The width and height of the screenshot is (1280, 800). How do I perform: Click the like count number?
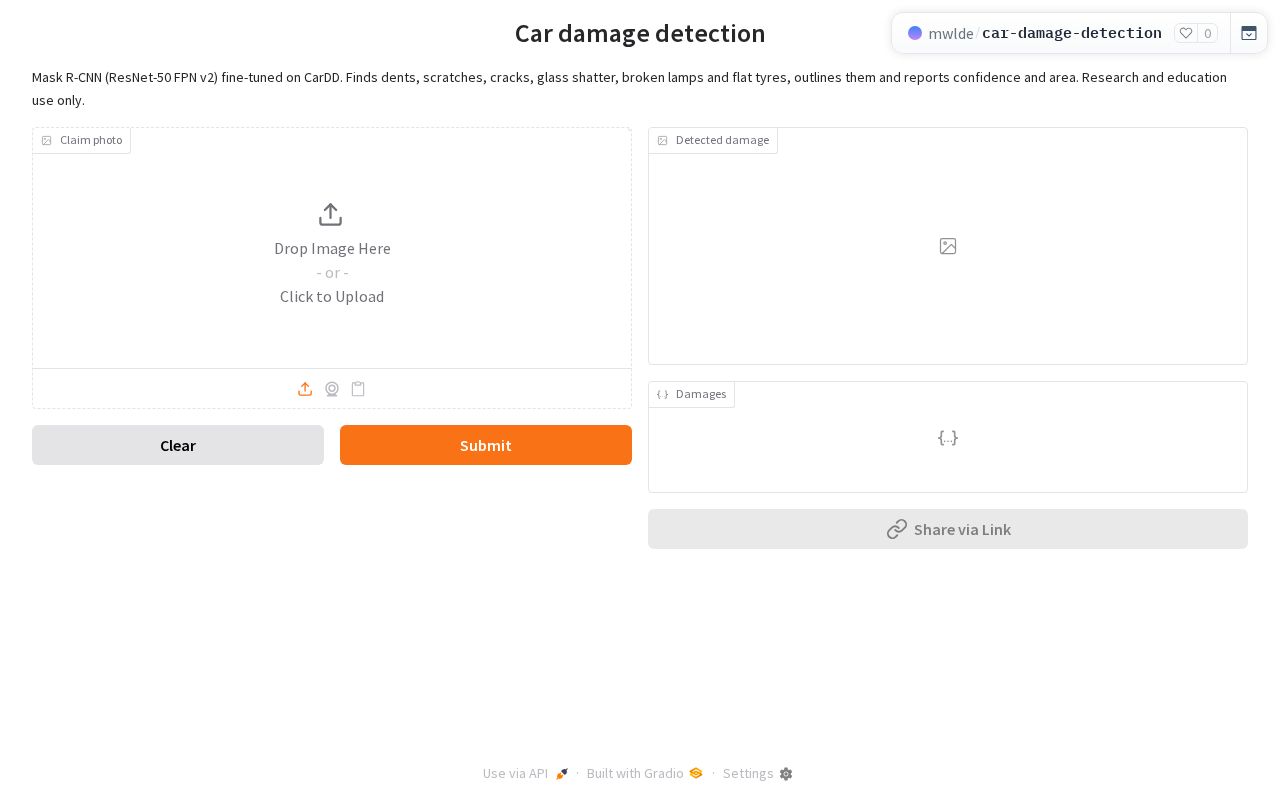[x=1208, y=33]
